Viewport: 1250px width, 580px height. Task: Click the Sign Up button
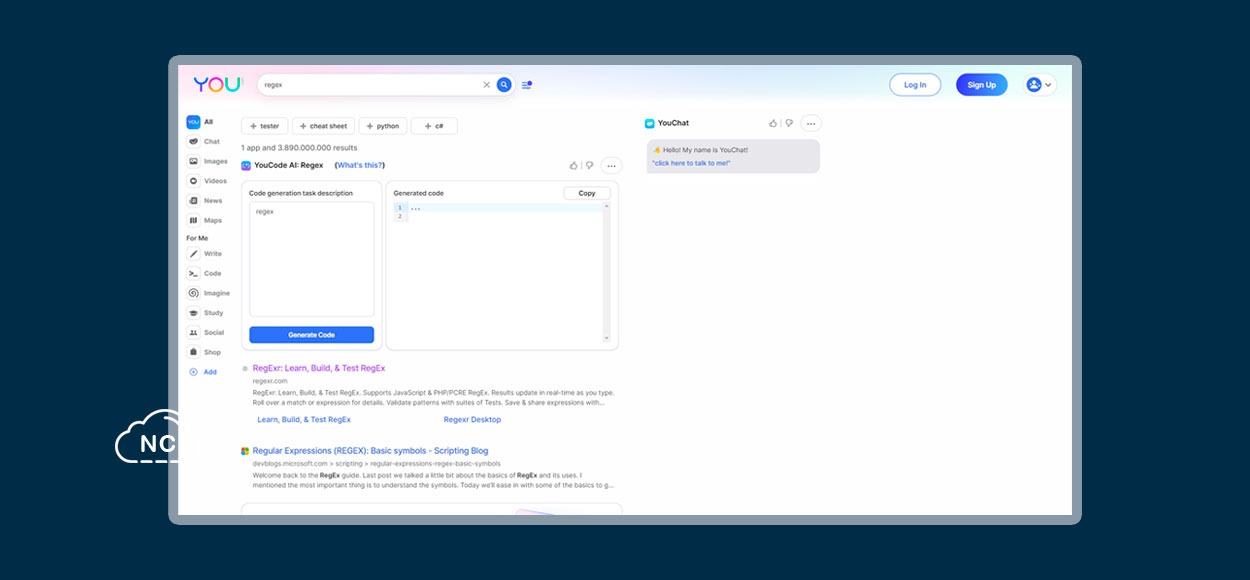click(982, 85)
